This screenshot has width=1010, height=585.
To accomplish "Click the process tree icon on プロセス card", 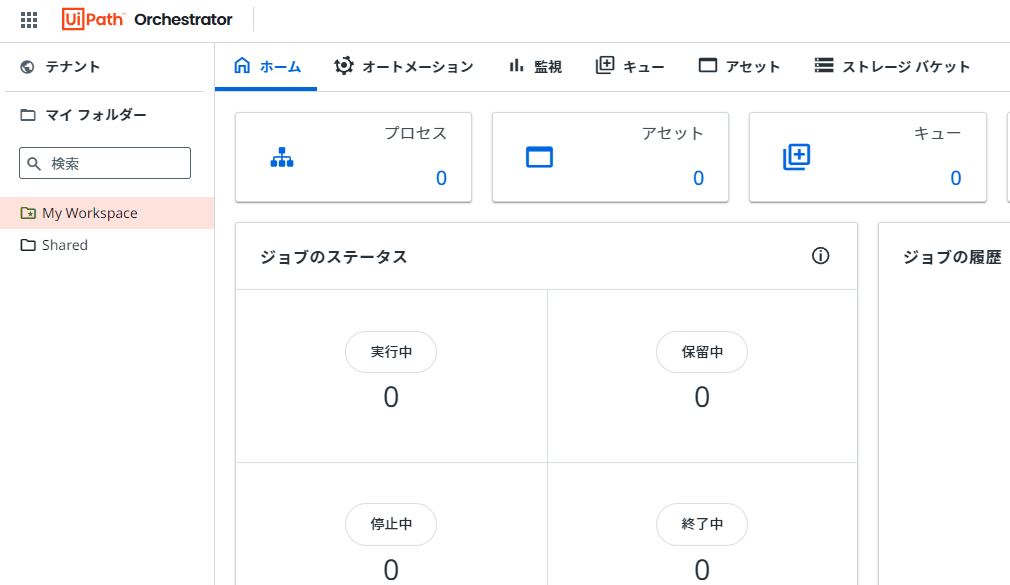I will click(283, 157).
